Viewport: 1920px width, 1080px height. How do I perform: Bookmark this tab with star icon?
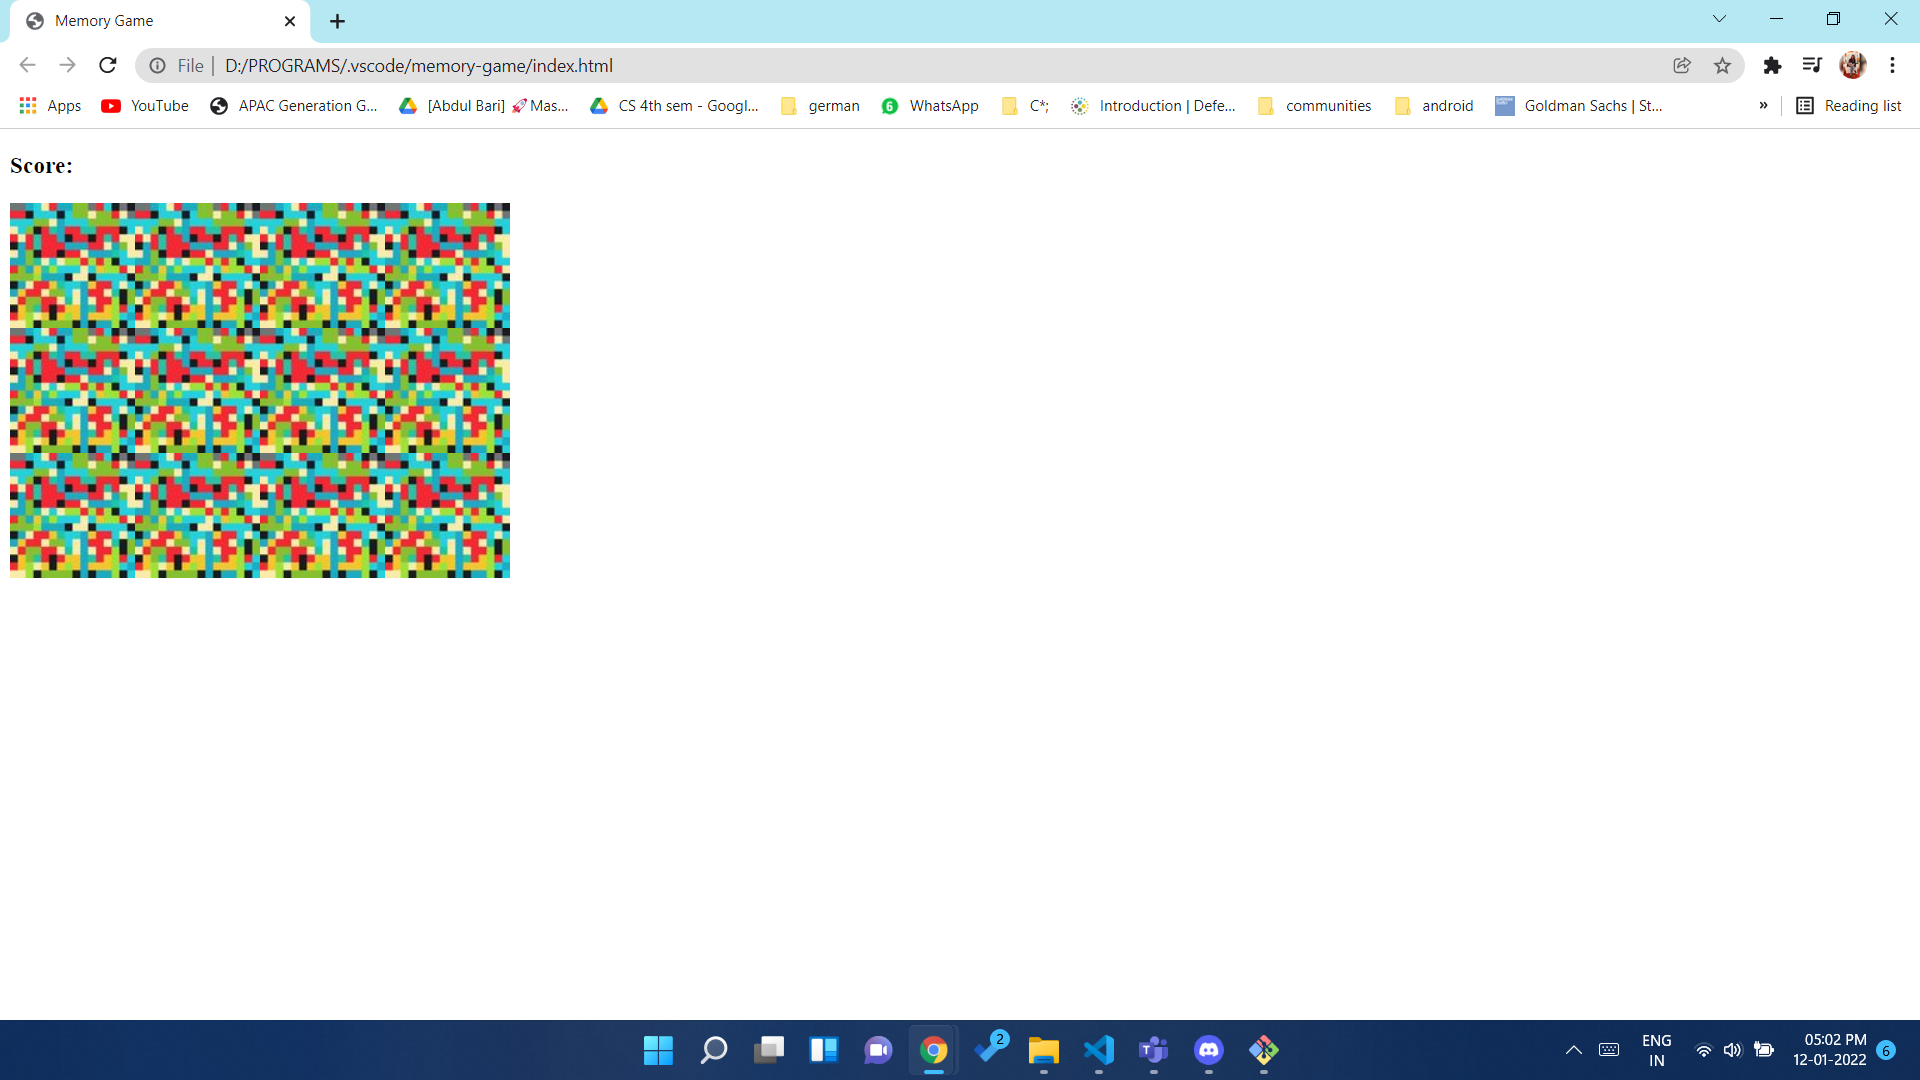pos(1722,66)
